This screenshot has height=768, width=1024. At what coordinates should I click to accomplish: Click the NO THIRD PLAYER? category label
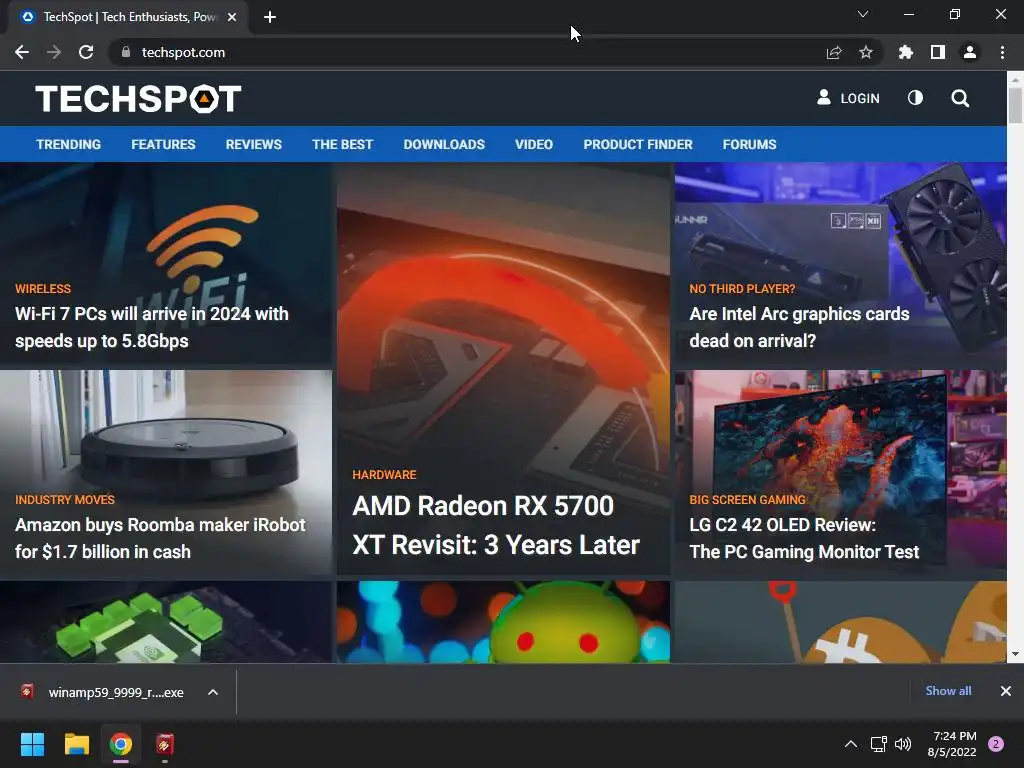(743, 289)
